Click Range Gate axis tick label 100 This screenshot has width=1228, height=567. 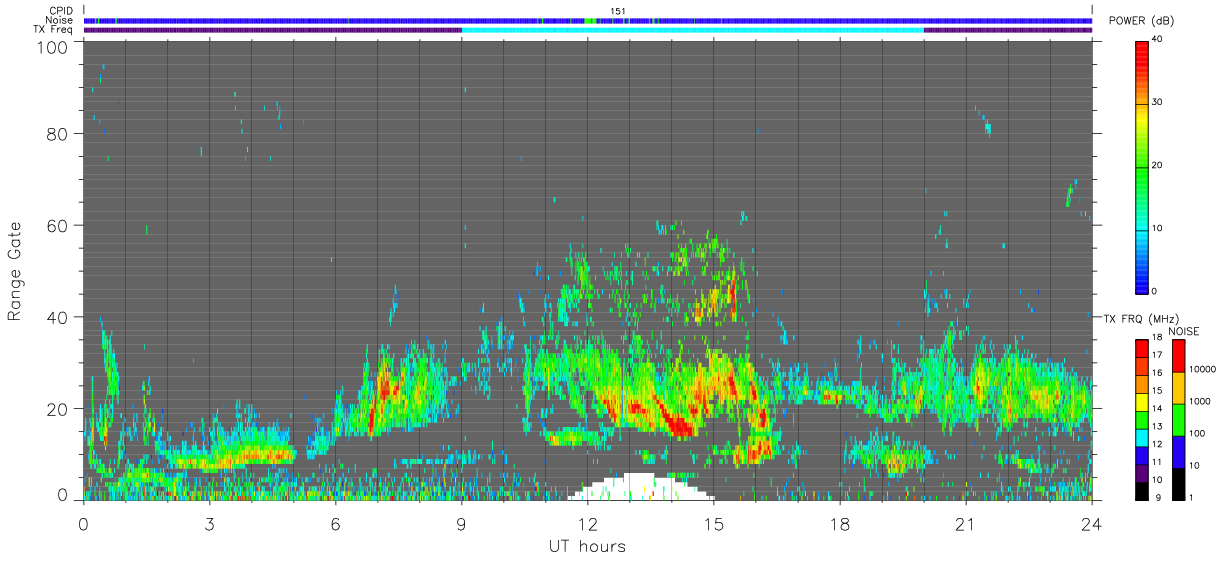click(52, 47)
